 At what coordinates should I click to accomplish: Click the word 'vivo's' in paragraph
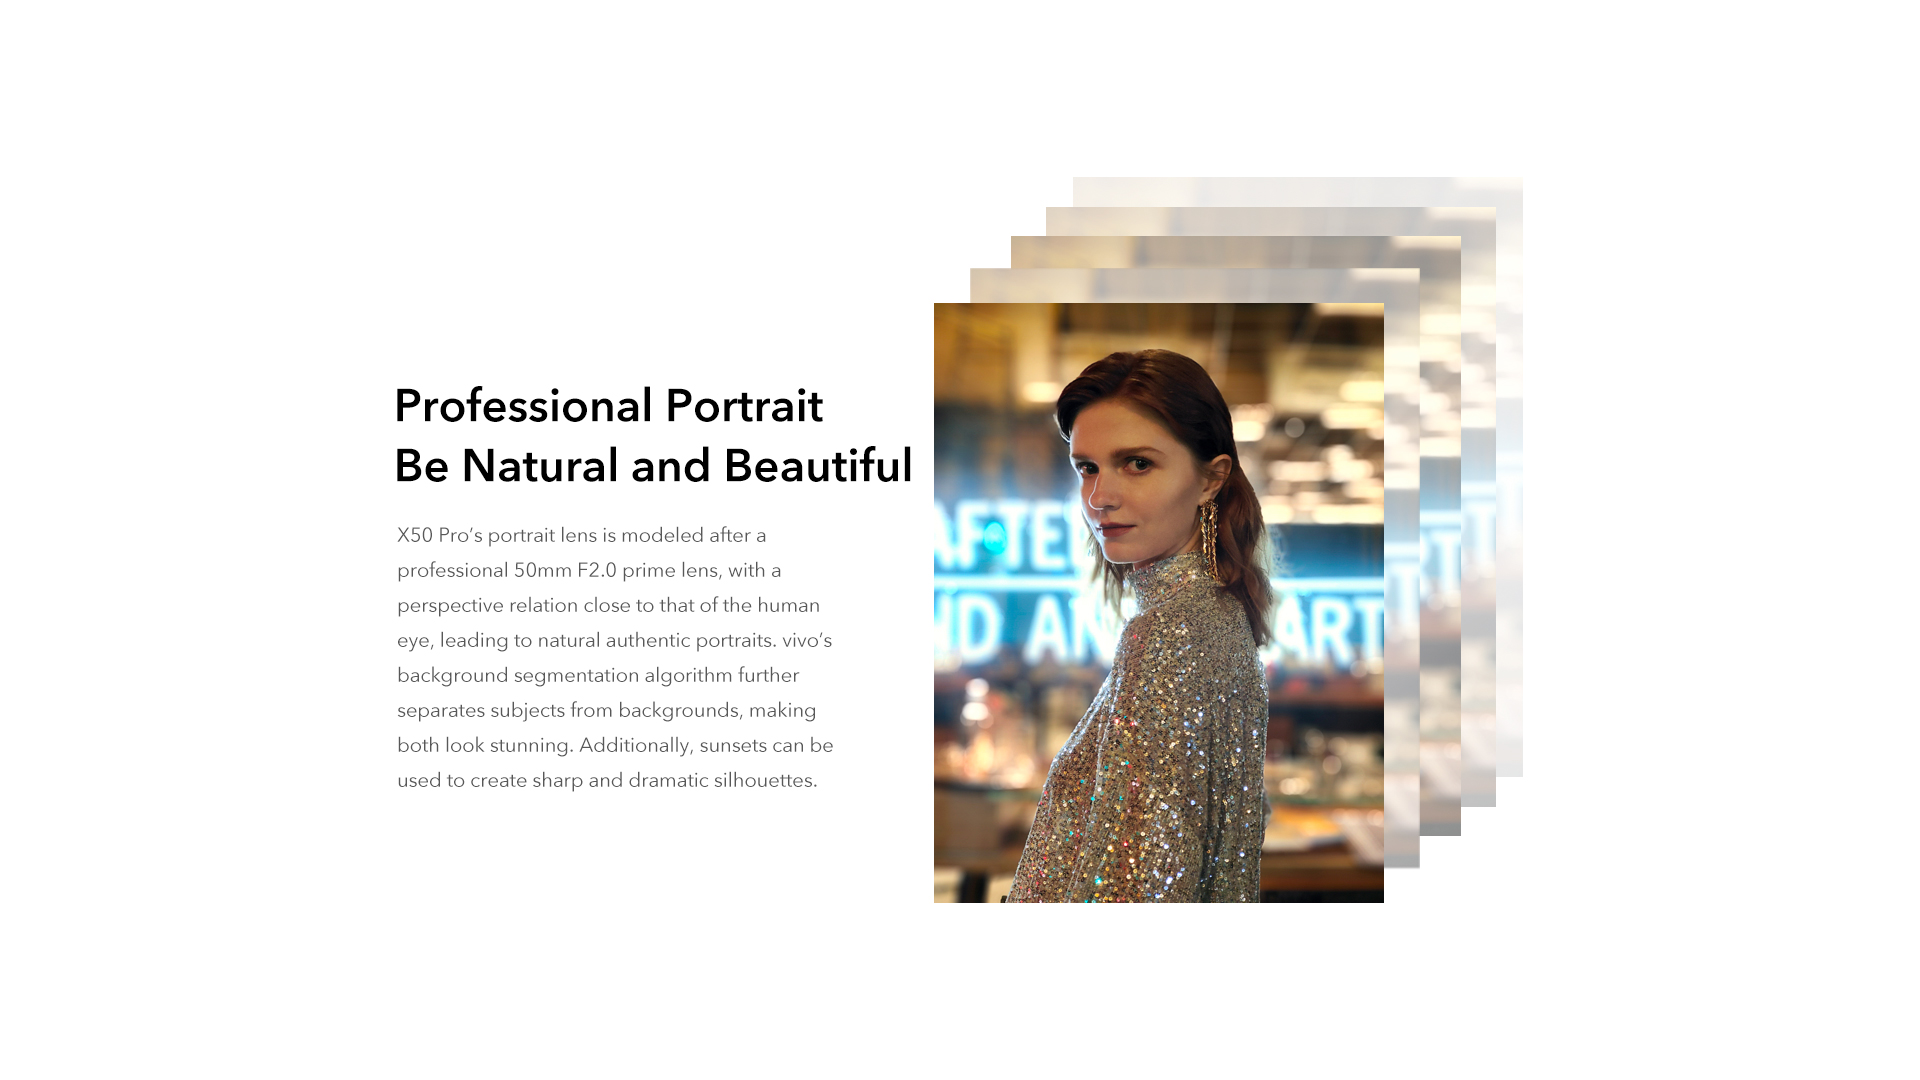(x=806, y=641)
